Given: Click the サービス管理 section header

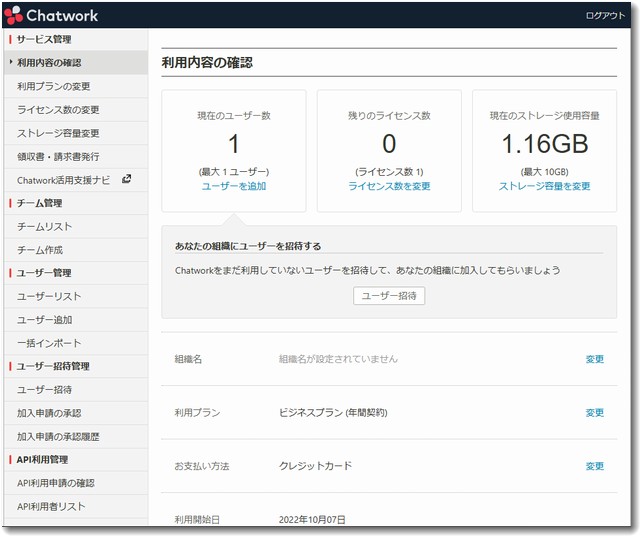Looking at the screenshot, I should (x=44, y=40).
